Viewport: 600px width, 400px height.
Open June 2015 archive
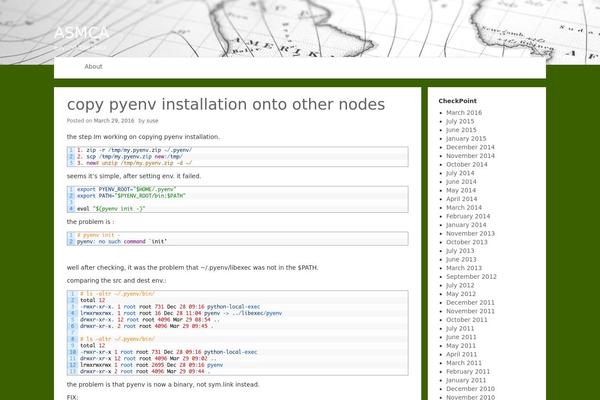click(x=461, y=130)
